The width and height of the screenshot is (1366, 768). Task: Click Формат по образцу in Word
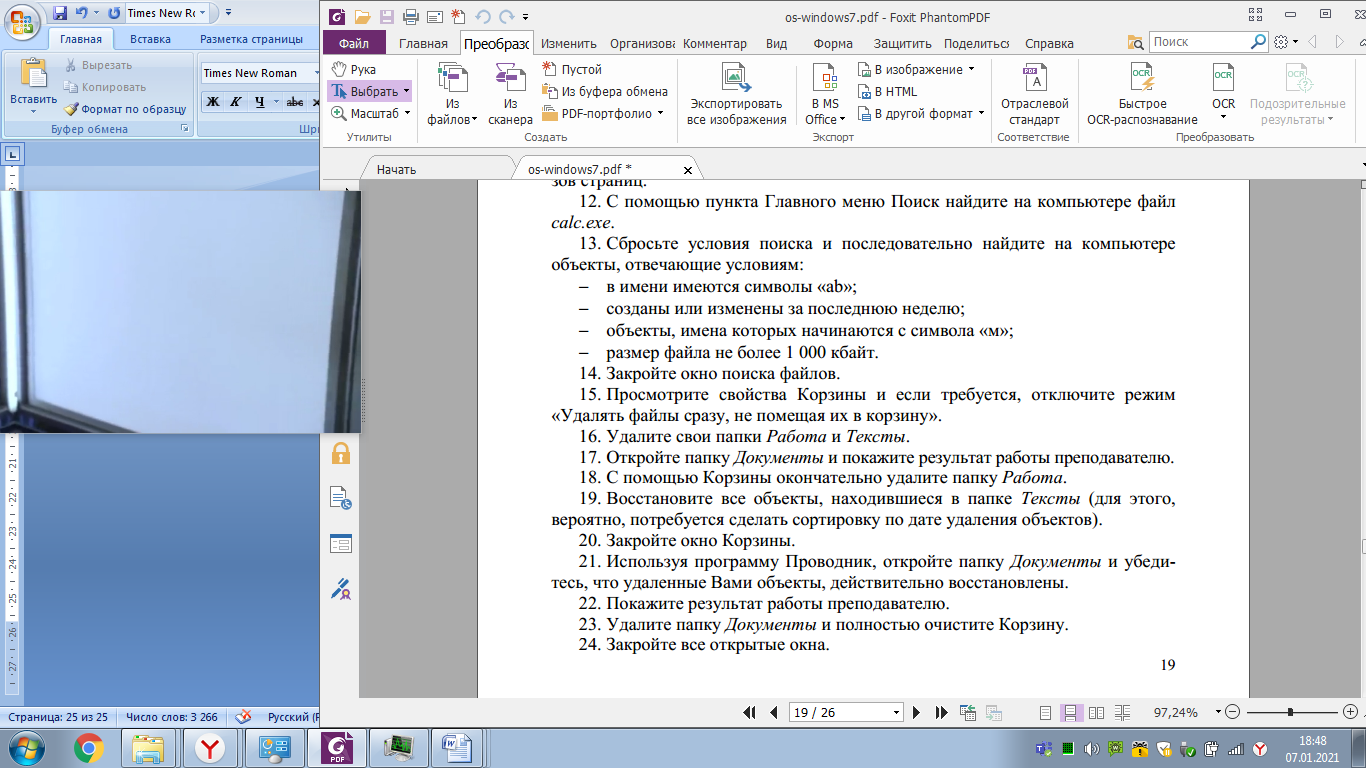[x=125, y=109]
